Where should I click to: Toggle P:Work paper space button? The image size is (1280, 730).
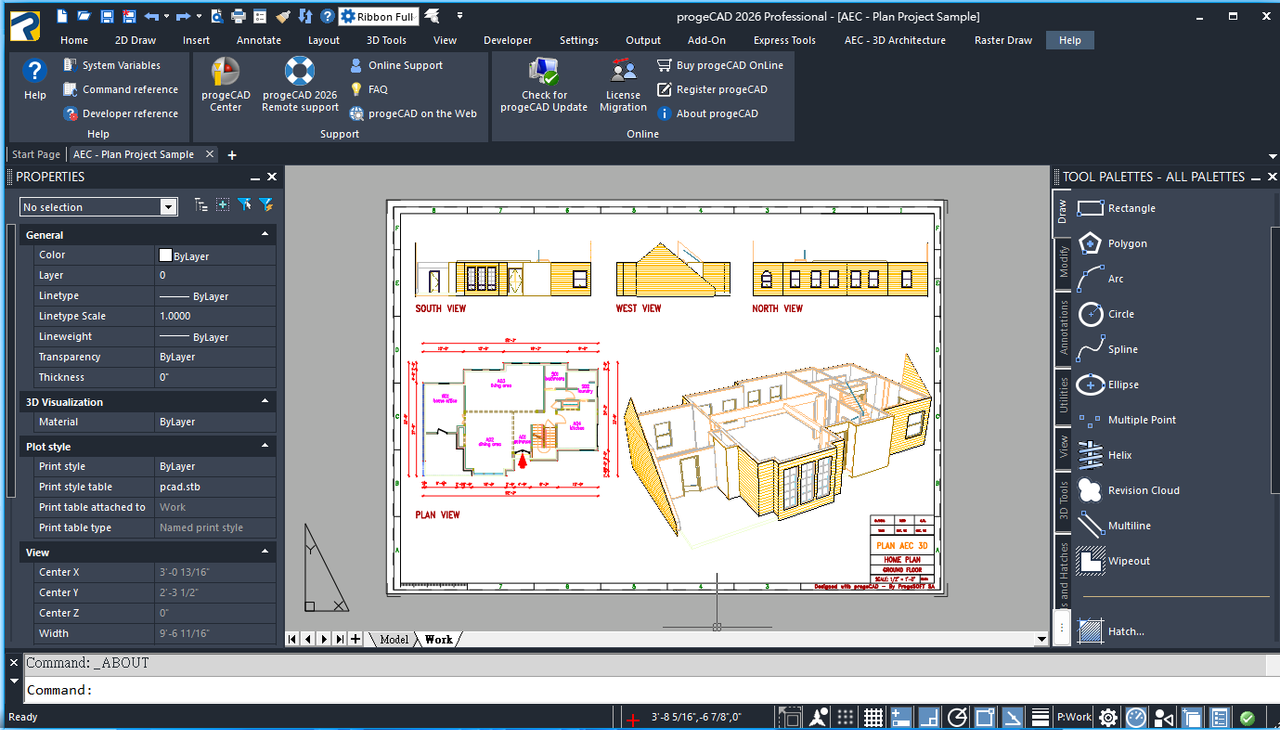1074,717
